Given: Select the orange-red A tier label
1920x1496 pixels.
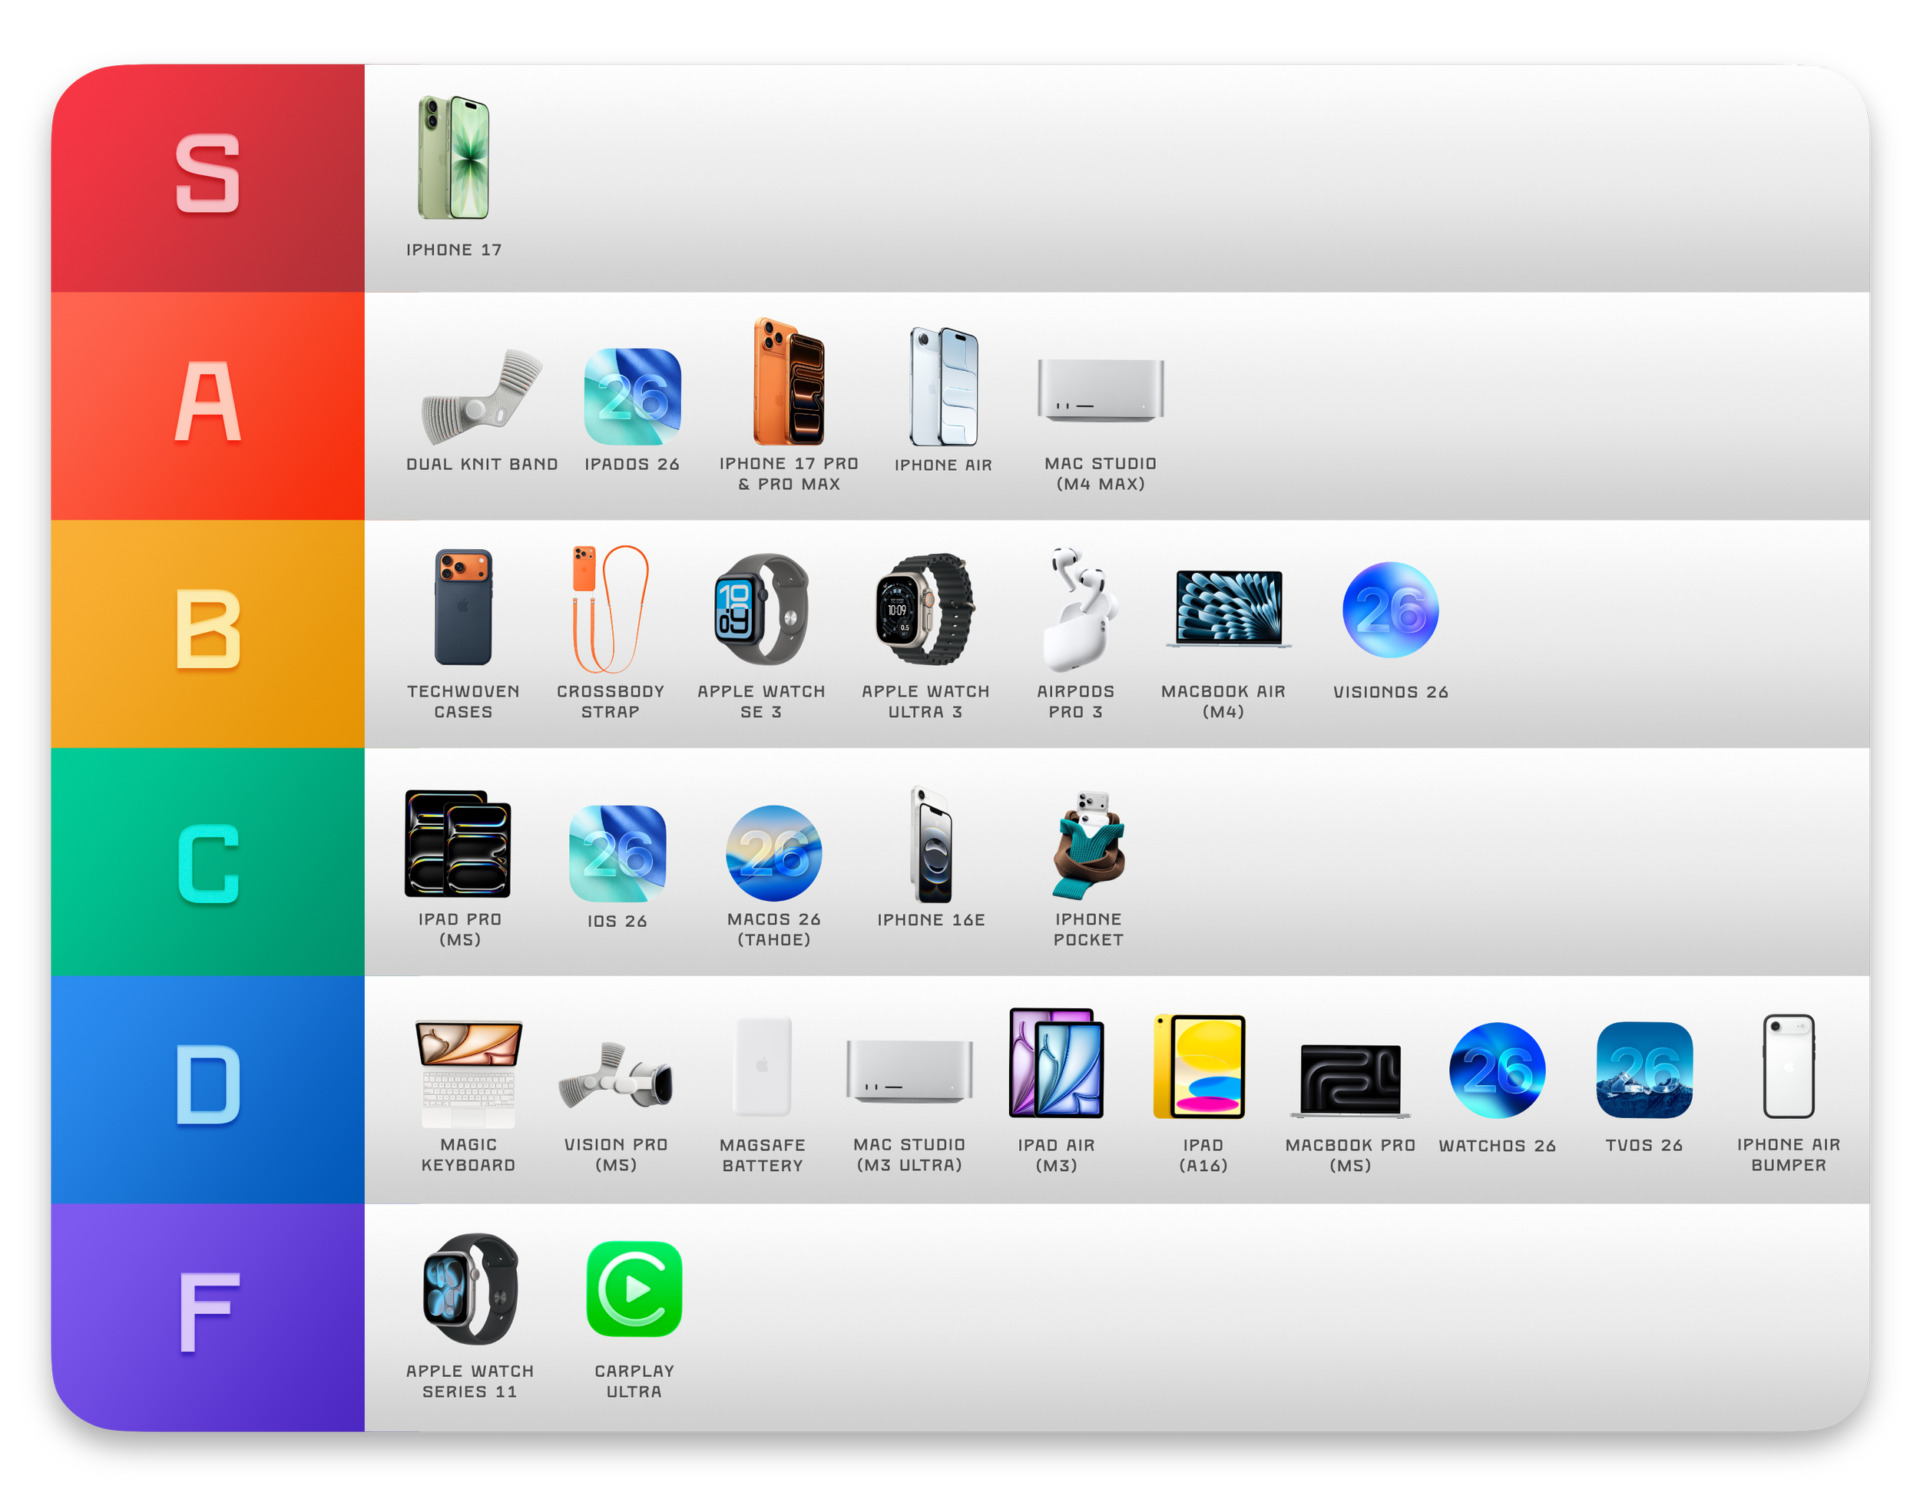Looking at the screenshot, I should click(208, 406).
